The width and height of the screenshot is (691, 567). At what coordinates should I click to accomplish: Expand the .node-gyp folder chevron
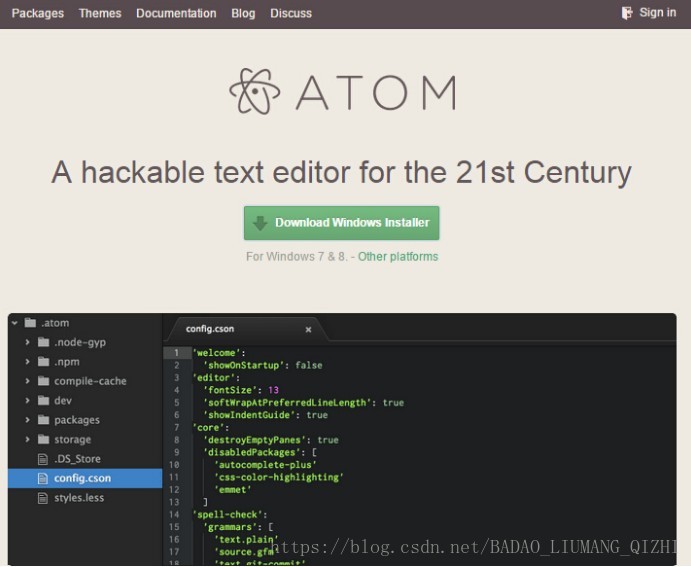[27, 342]
